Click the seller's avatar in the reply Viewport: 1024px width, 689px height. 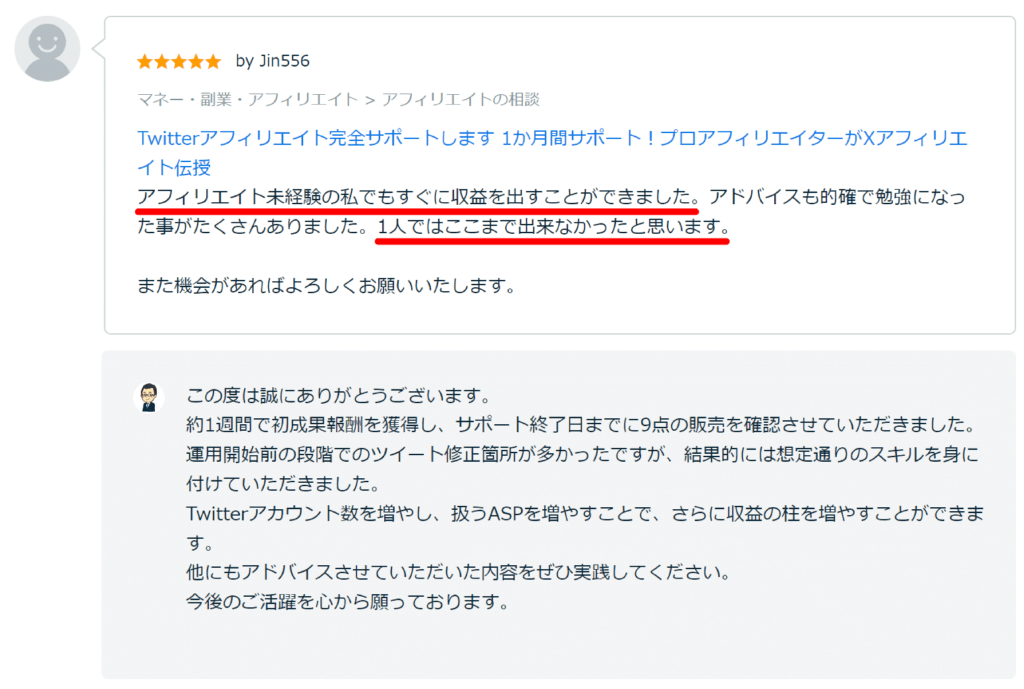pyautogui.click(x=148, y=396)
